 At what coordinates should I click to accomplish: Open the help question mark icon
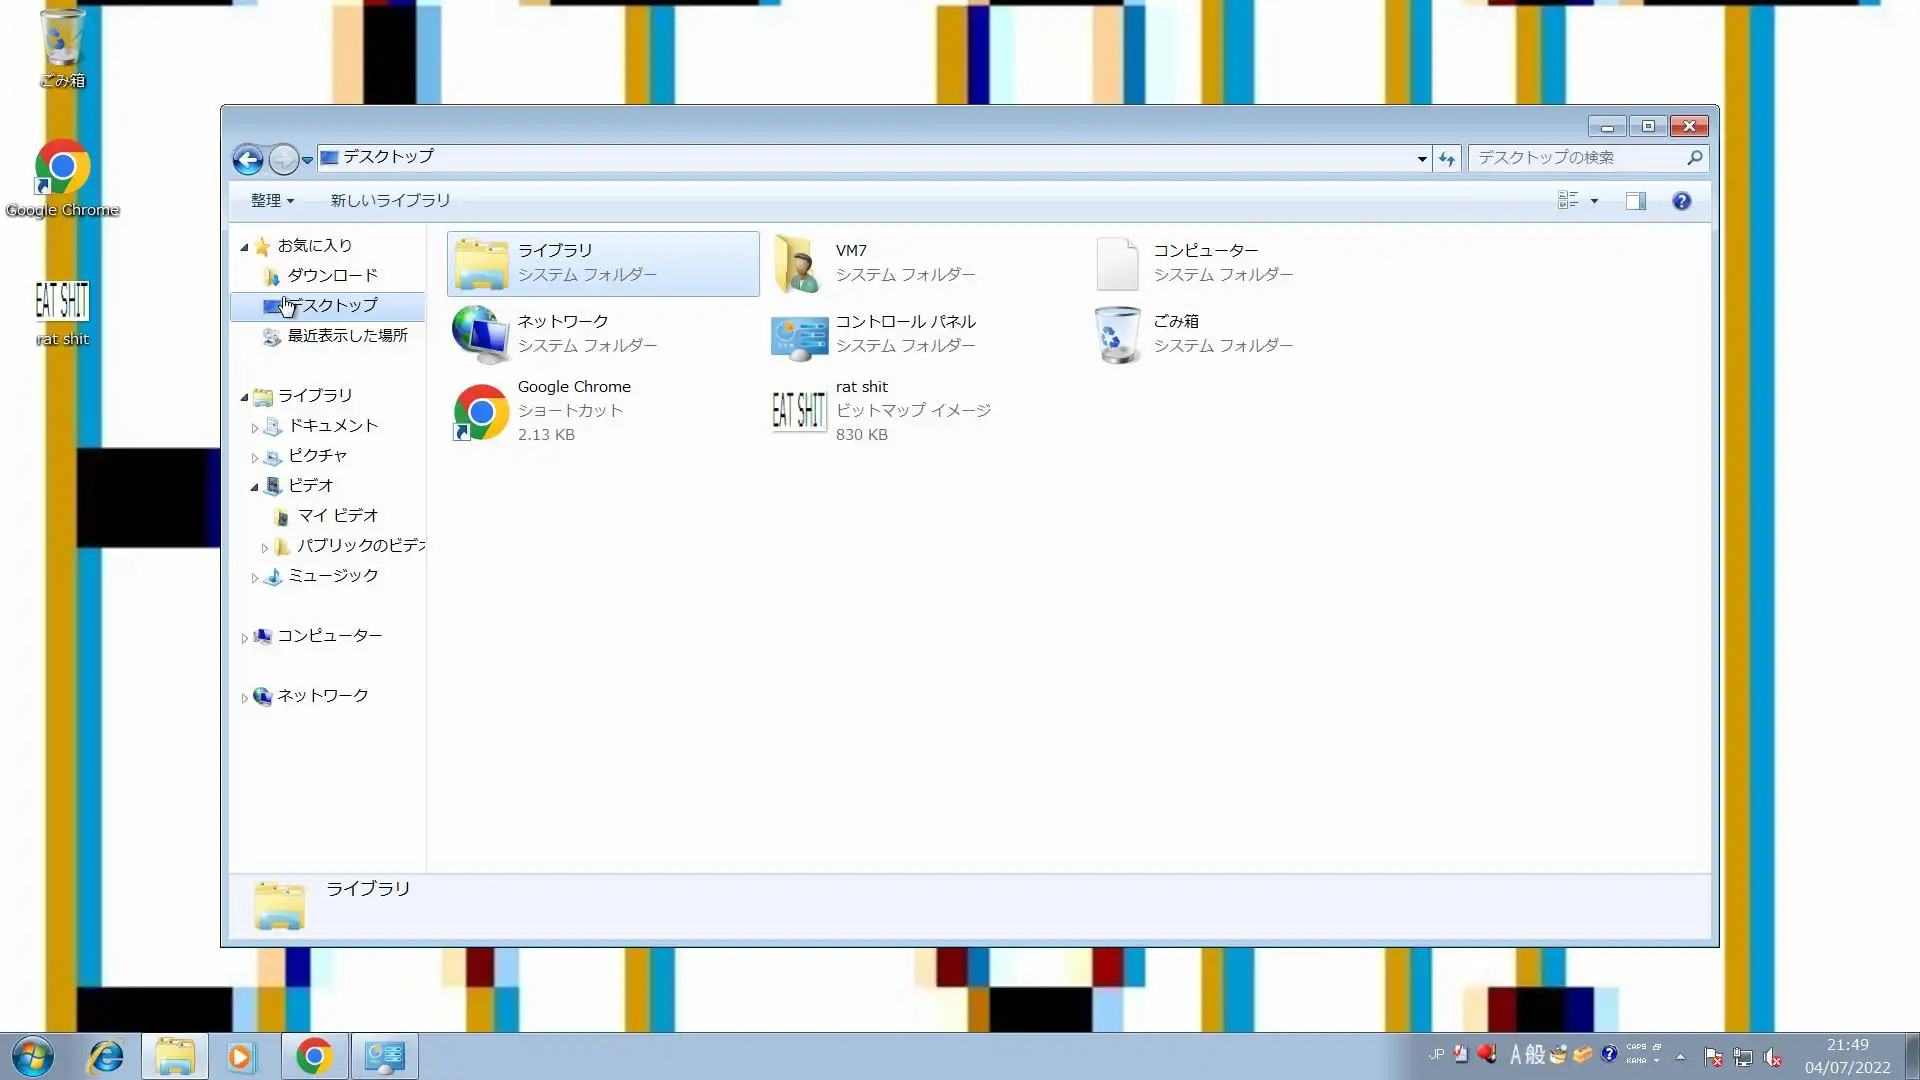(1681, 201)
